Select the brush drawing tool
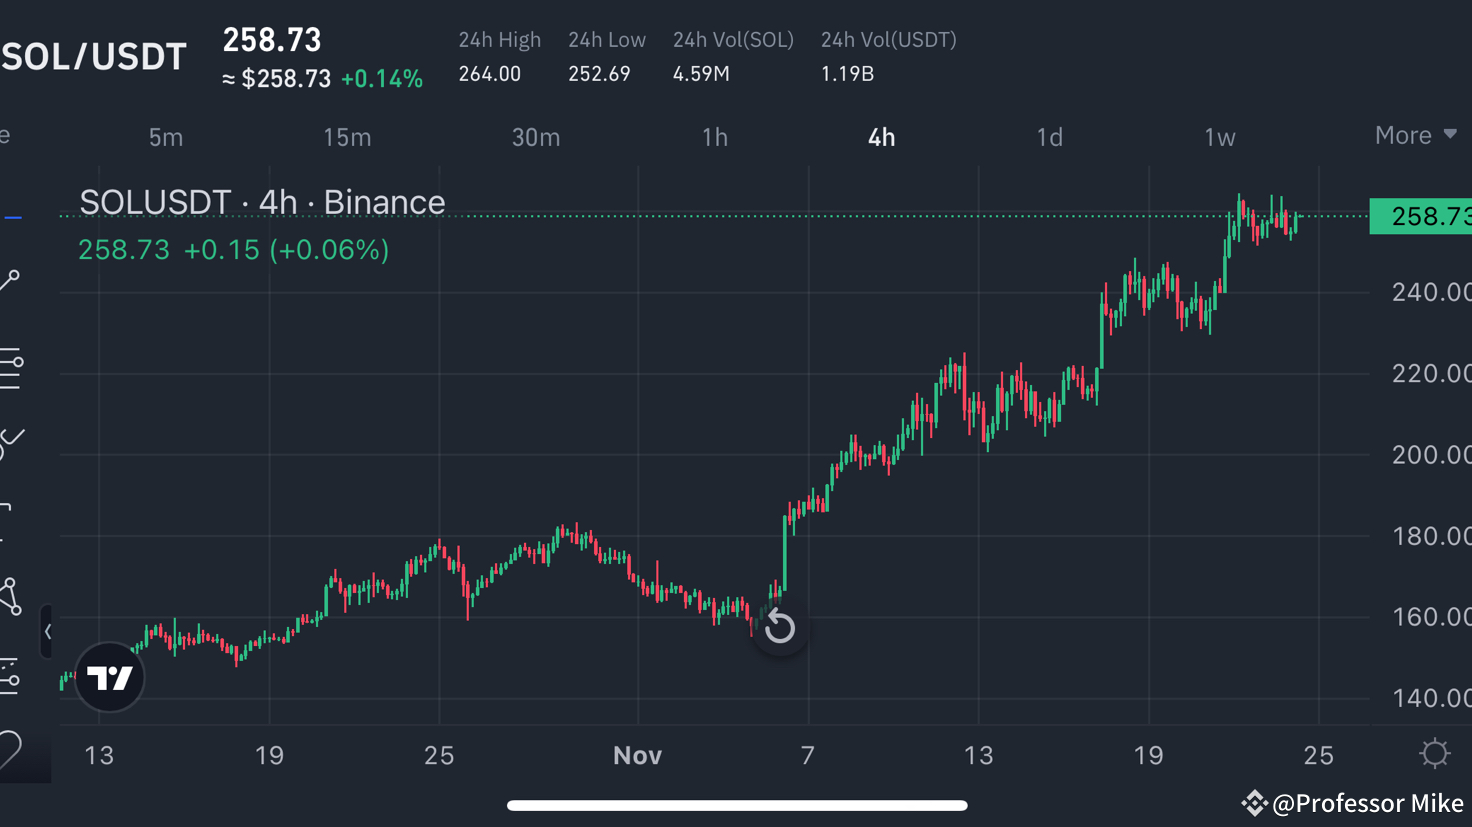 (x=11, y=440)
